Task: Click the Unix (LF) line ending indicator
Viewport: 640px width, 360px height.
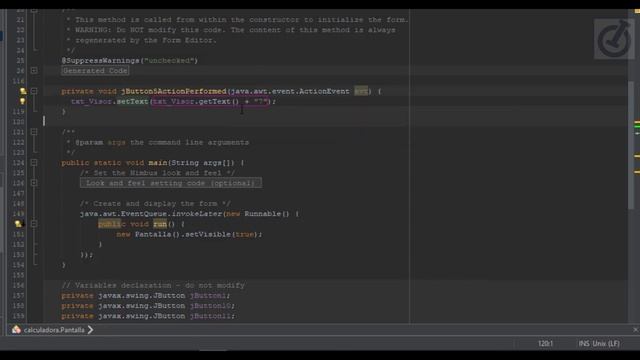Action: pyautogui.click(x=606, y=344)
